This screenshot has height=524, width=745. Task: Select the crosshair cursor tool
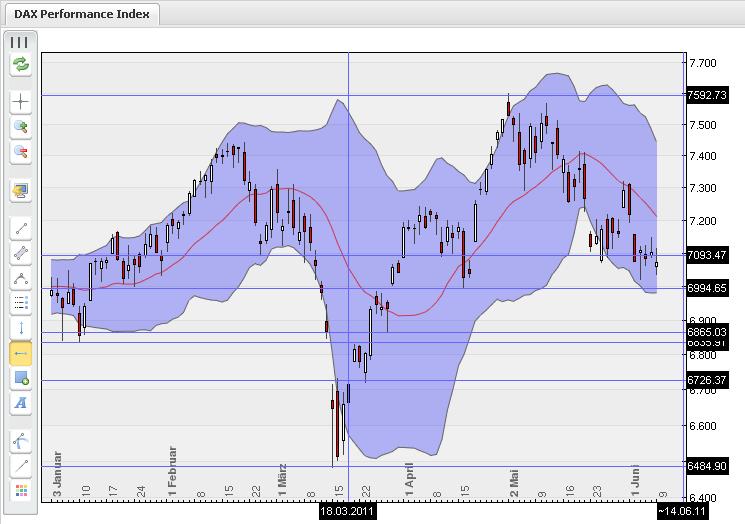coord(20,102)
